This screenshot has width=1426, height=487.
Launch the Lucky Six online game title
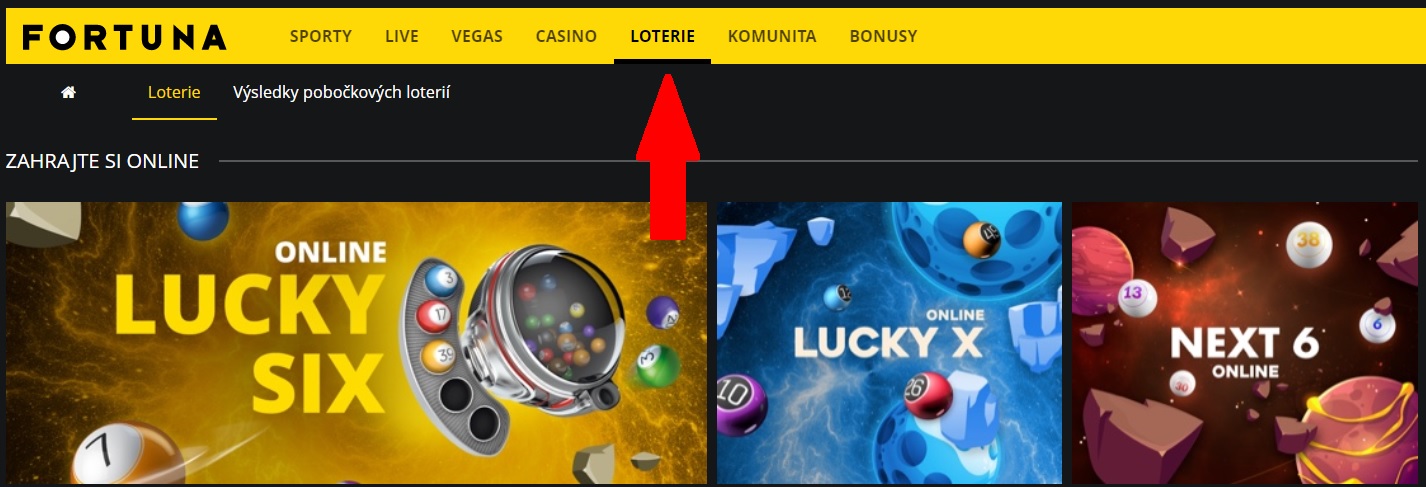250,330
